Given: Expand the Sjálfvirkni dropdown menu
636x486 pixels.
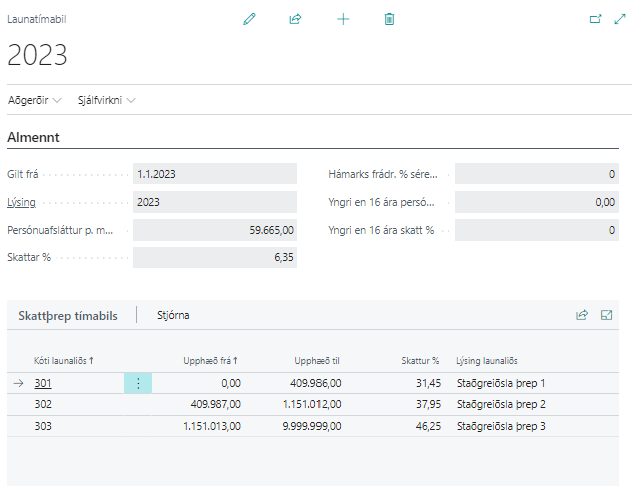Looking at the screenshot, I should point(106,100).
